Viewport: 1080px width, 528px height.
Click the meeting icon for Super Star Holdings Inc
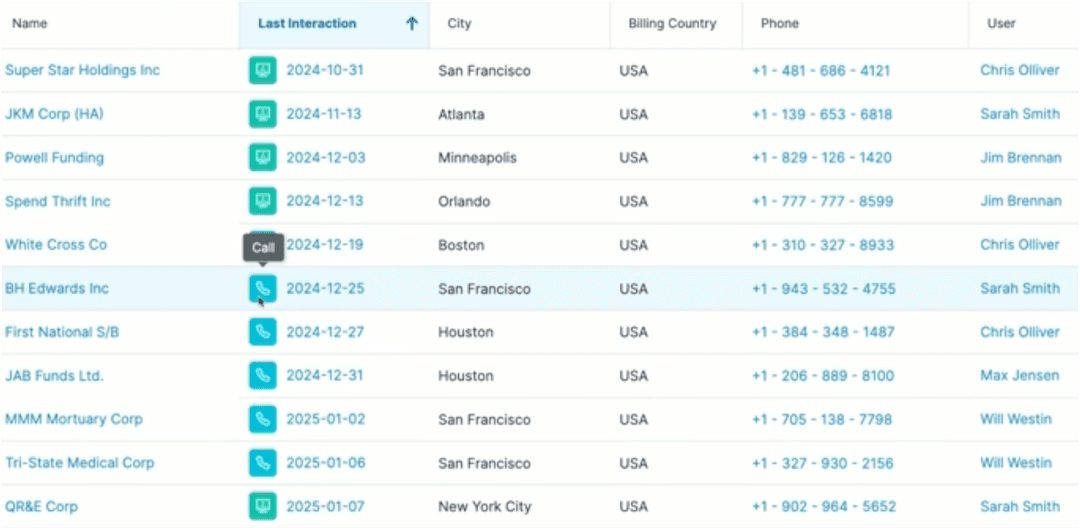pyautogui.click(x=262, y=71)
